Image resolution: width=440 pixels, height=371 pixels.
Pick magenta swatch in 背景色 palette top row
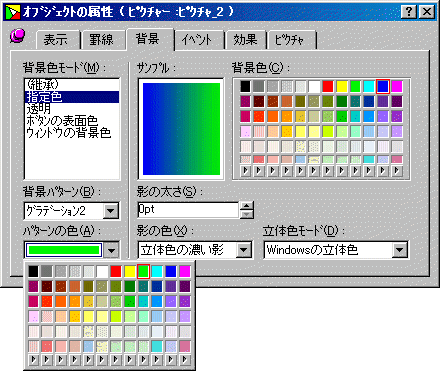[397, 86]
